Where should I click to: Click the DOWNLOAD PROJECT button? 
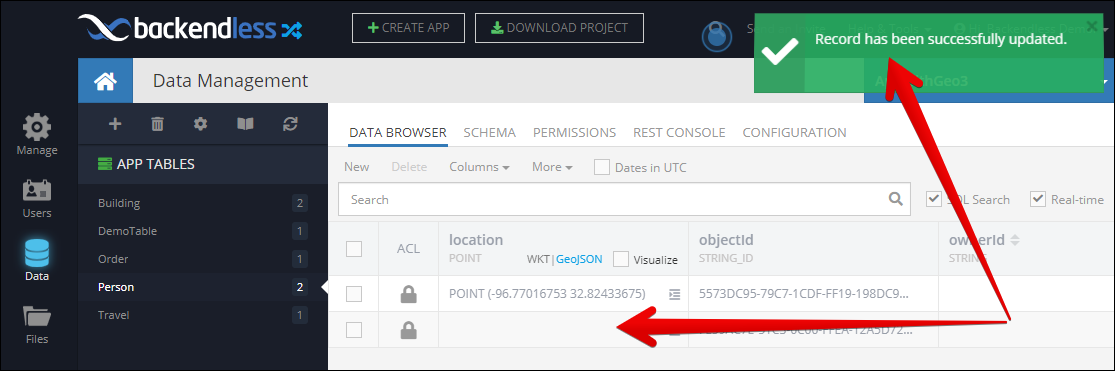click(559, 28)
